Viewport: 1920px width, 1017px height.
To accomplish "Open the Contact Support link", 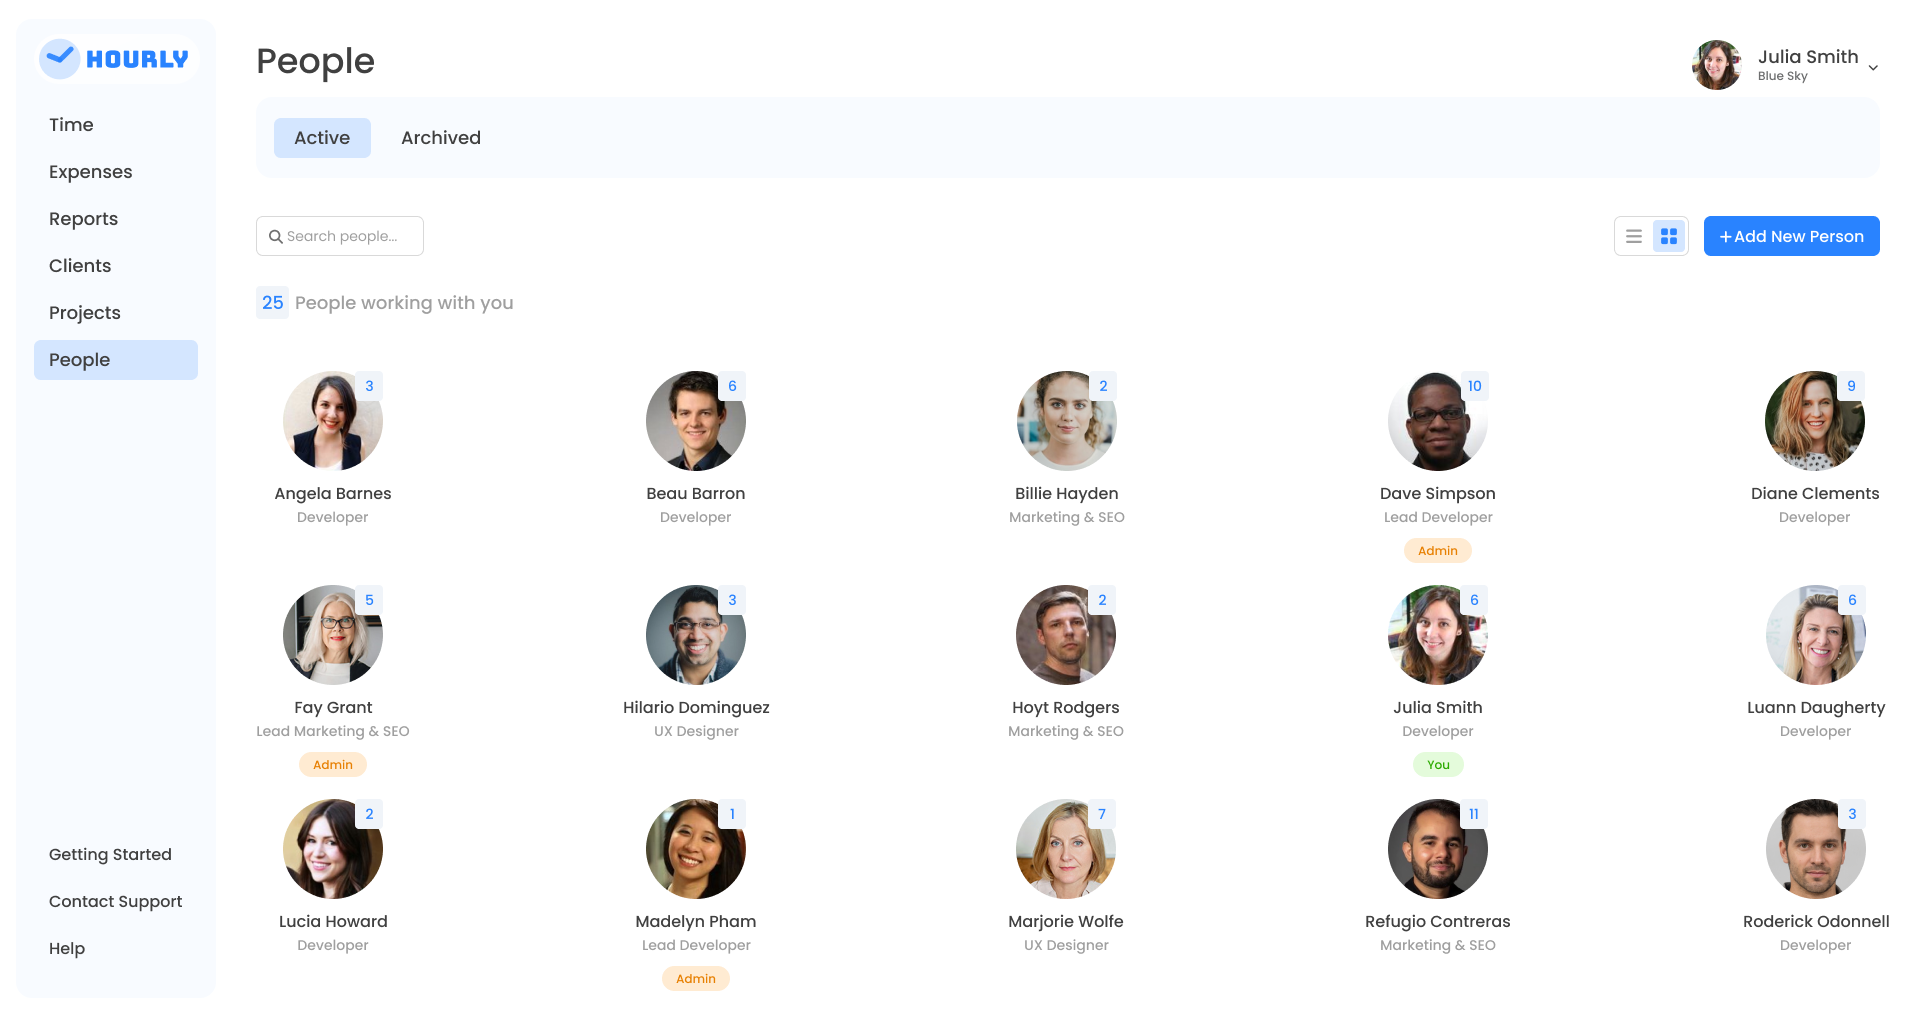I will 116,902.
